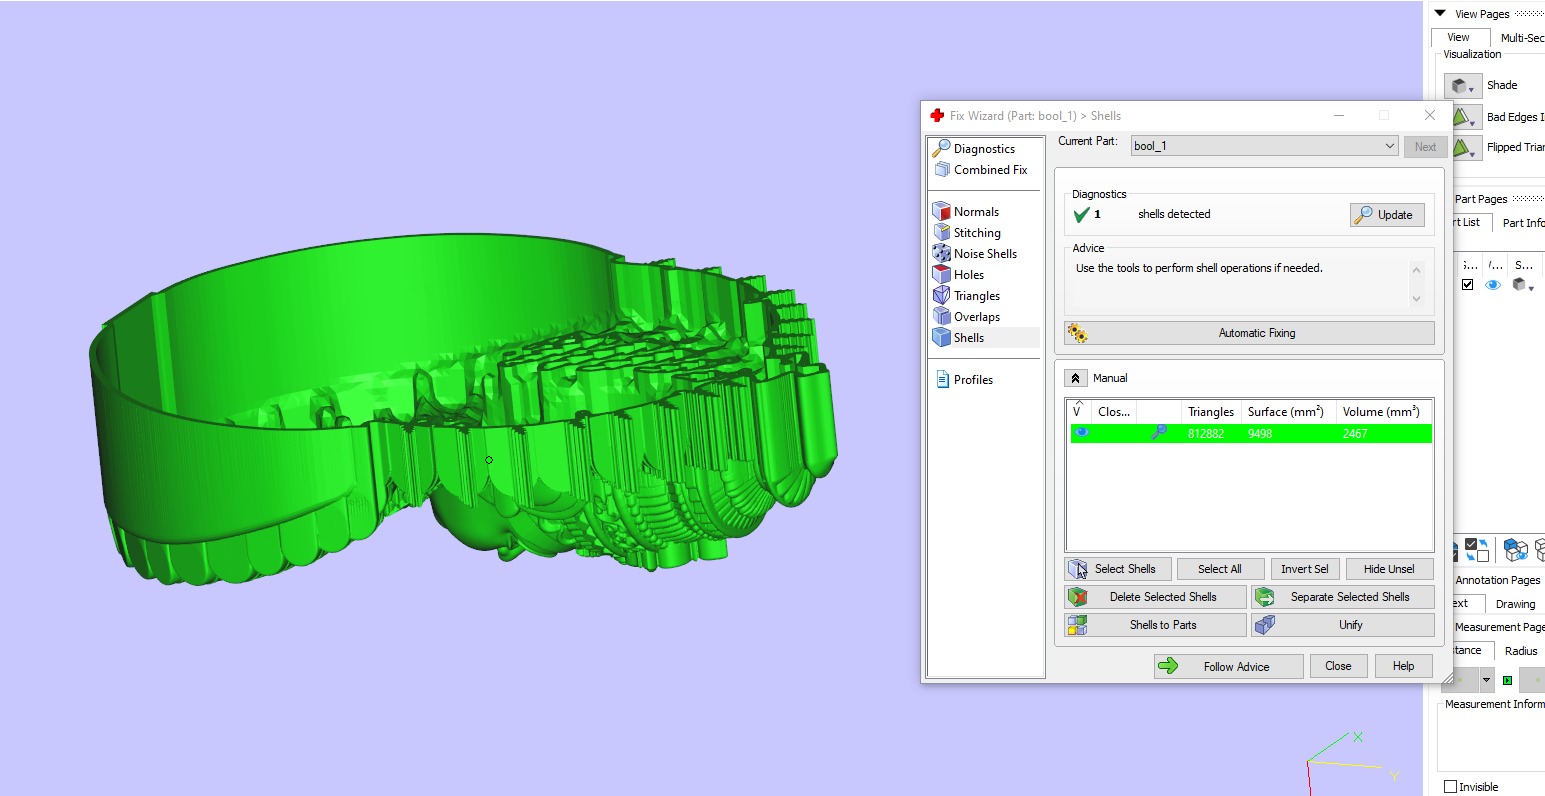Click the invert selection checkbox icon
The height and width of the screenshot is (796, 1545).
1477,550
